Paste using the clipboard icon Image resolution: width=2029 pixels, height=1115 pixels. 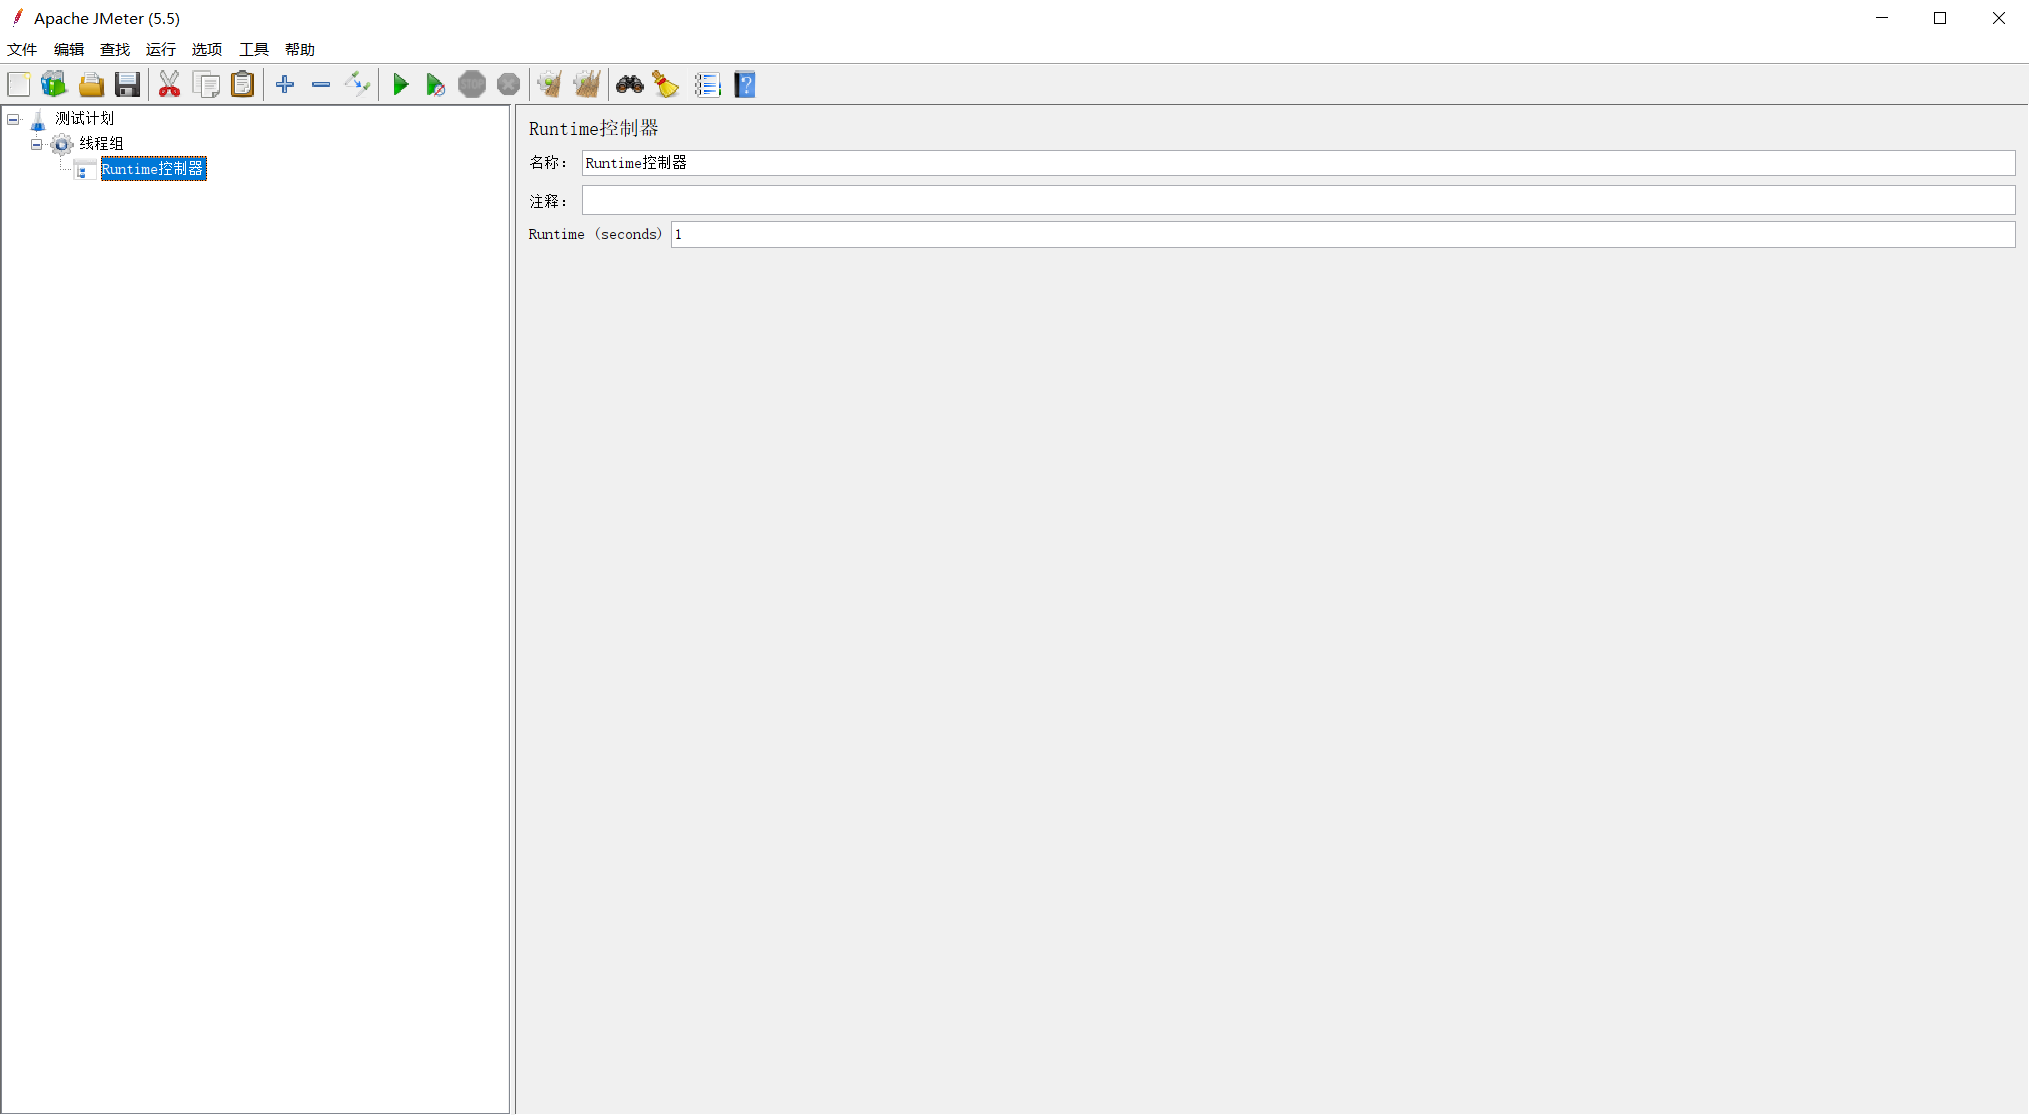[242, 85]
